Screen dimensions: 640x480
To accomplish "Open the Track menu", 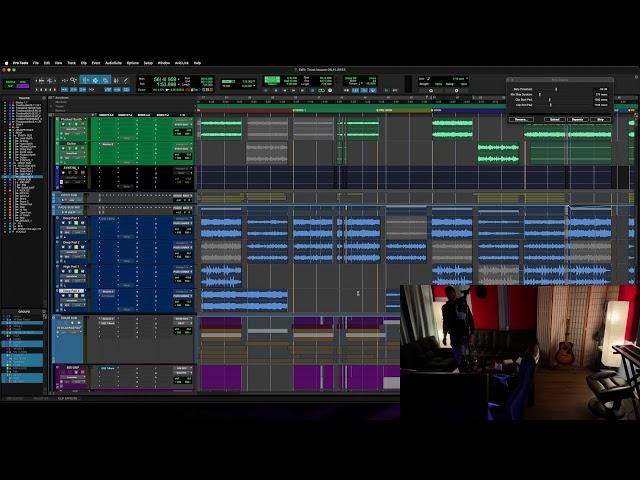I will coord(71,63).
